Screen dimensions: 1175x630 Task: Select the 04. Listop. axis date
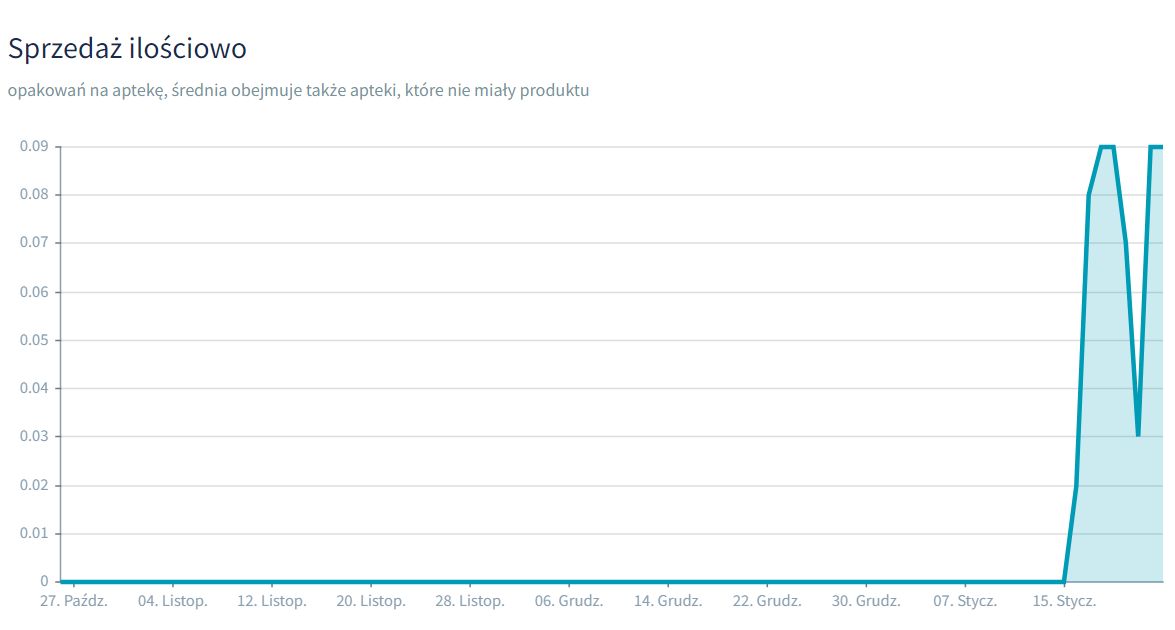(172, 602)
